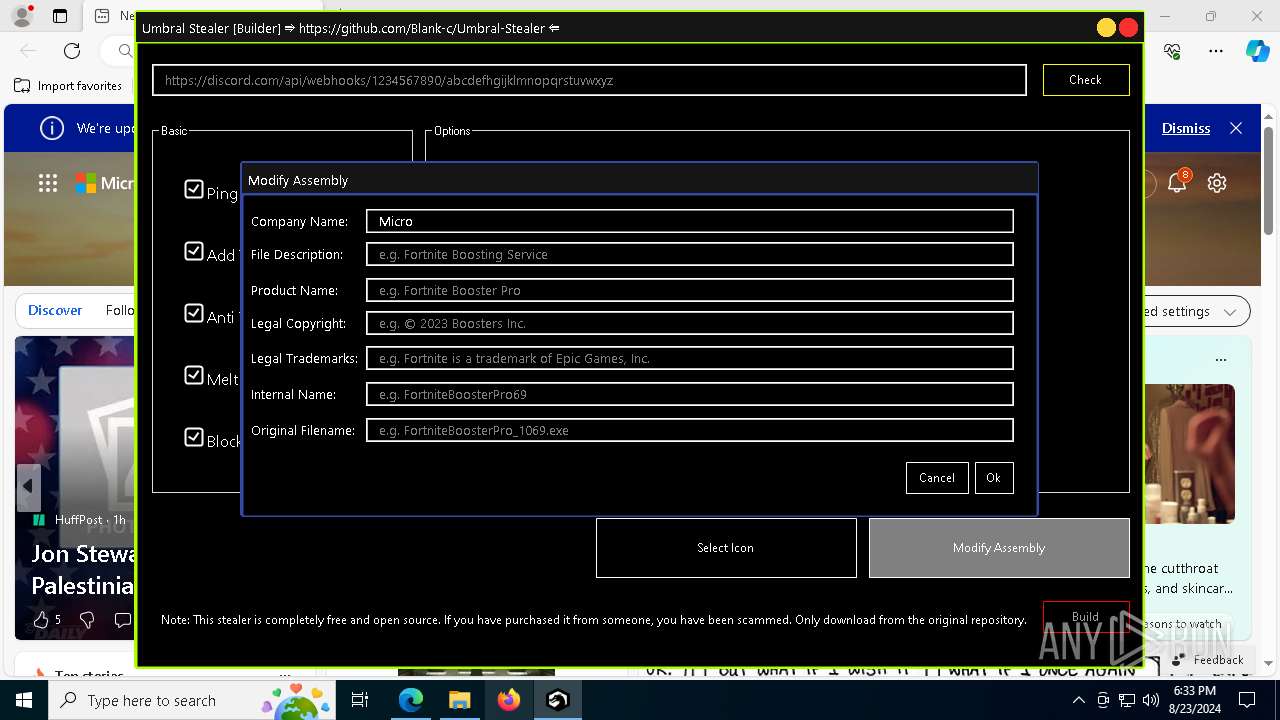Image resolution: width=1280 pixels, height=720 pixels.
Task: Click the info icon in blue banner
Action: point(51,128)
